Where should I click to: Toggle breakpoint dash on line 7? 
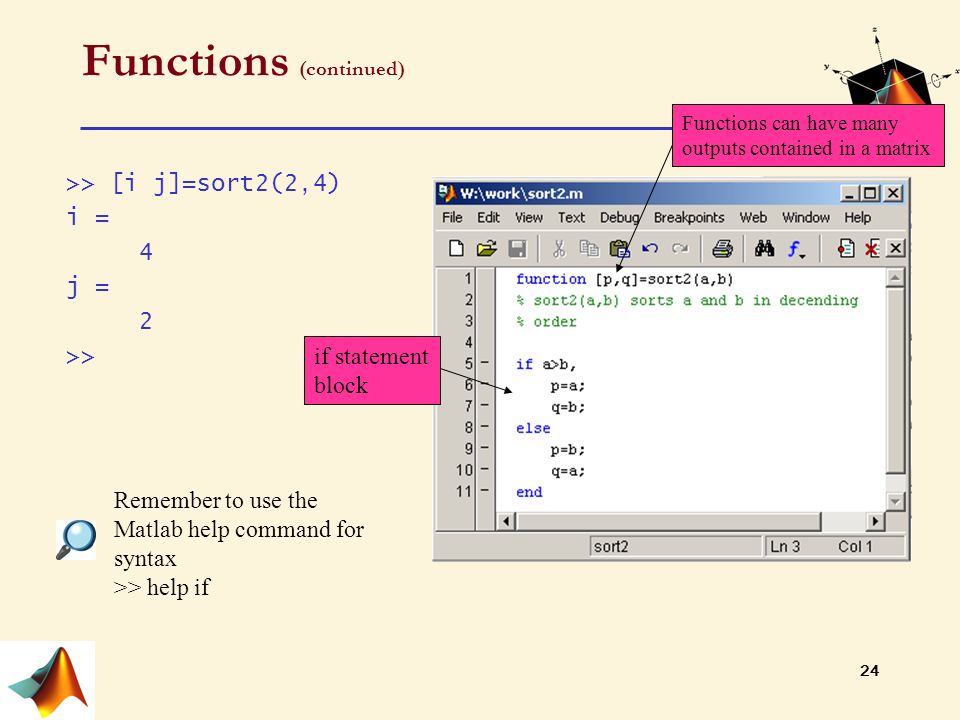[x=485, y=405]
